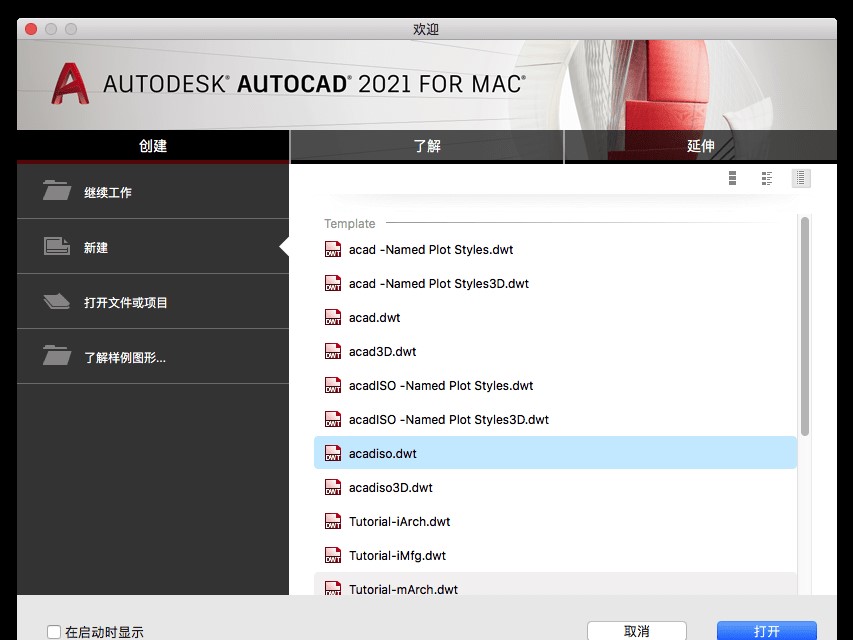This screenshot has width=853, height=640.
Task: Click DWT icon of Tutorial-iArch.dwt
Action: tap(333, 521)
